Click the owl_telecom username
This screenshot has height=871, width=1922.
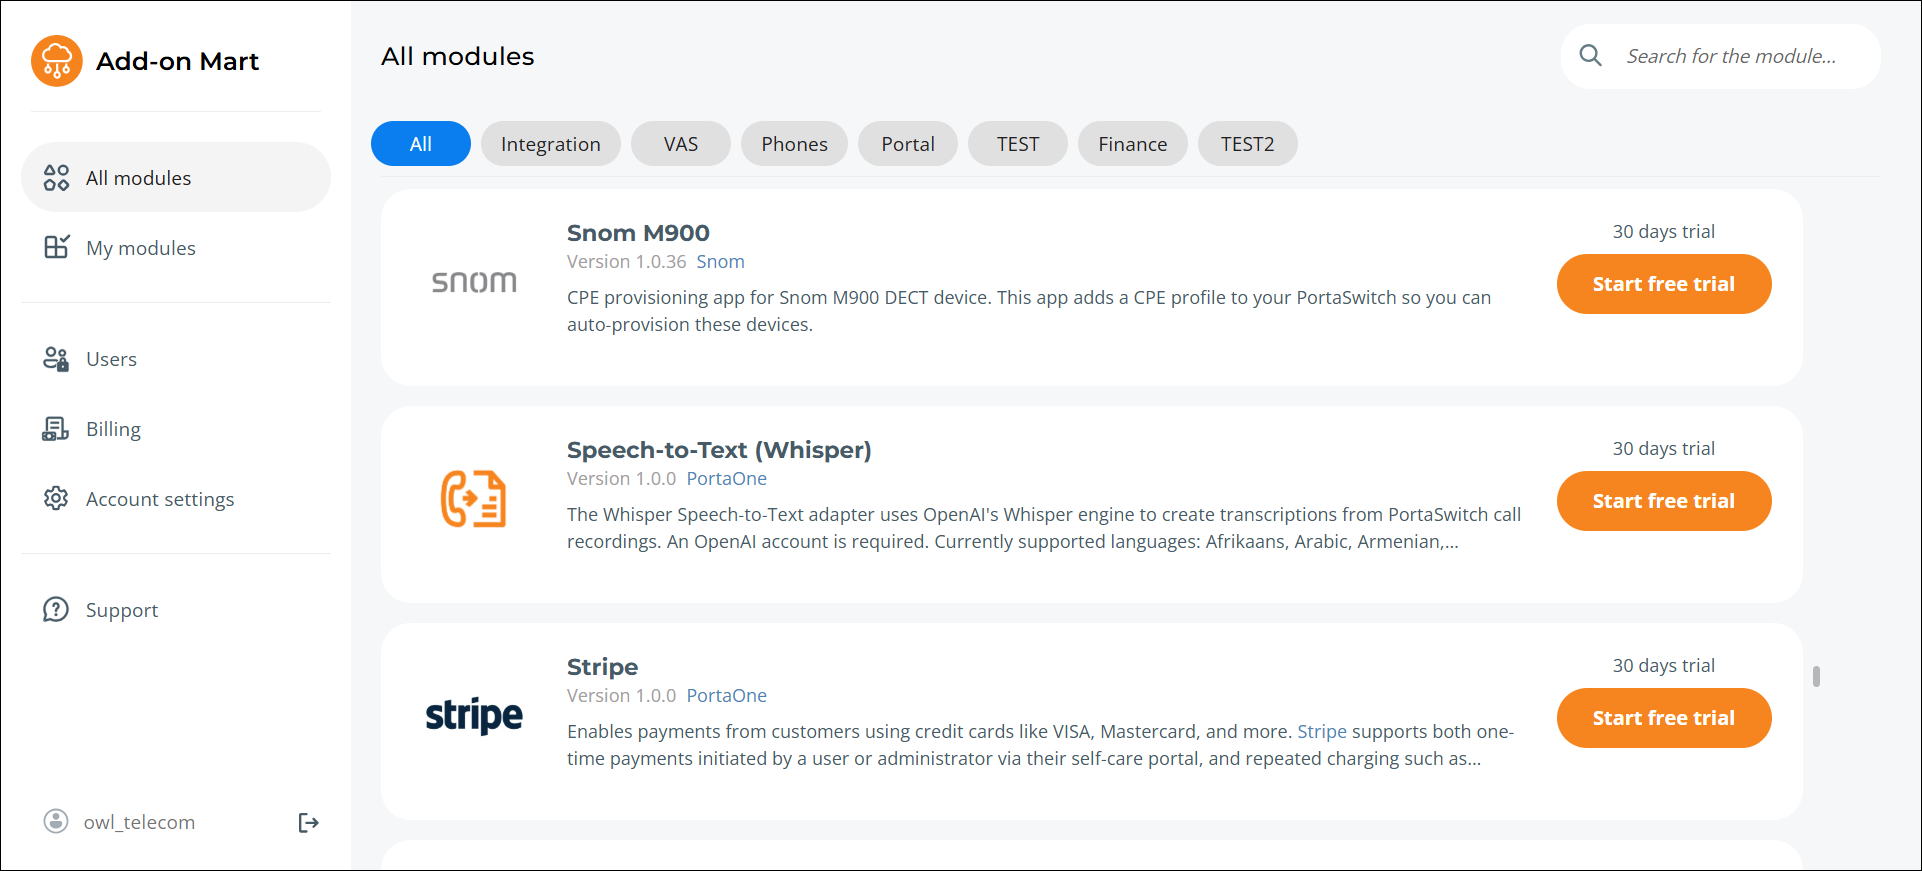(139, 822)
